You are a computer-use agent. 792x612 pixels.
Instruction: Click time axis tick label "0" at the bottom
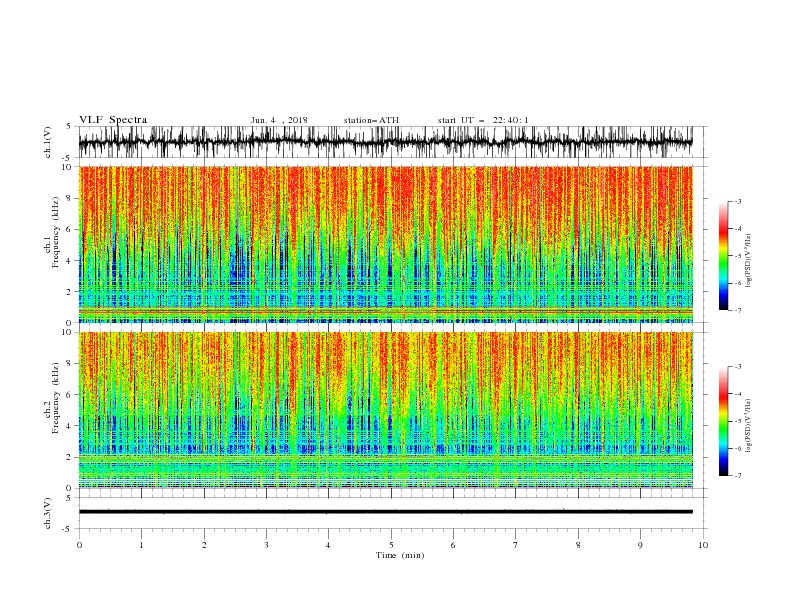click(79, 545)
